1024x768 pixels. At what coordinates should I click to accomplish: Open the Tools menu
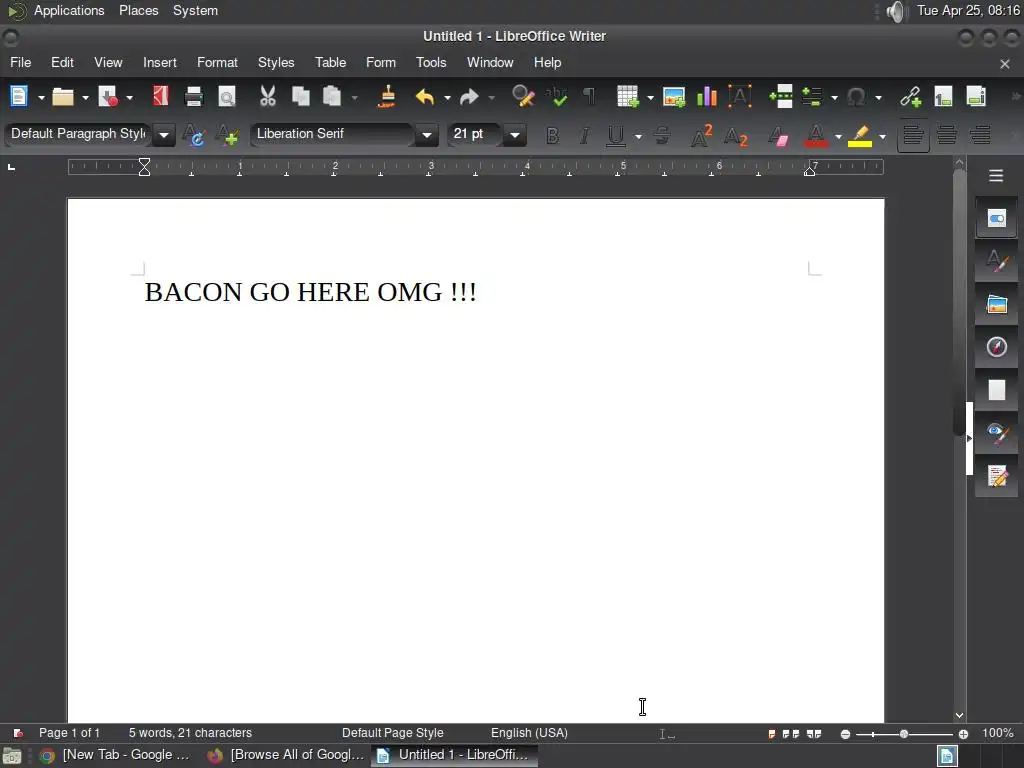point(431,62)
